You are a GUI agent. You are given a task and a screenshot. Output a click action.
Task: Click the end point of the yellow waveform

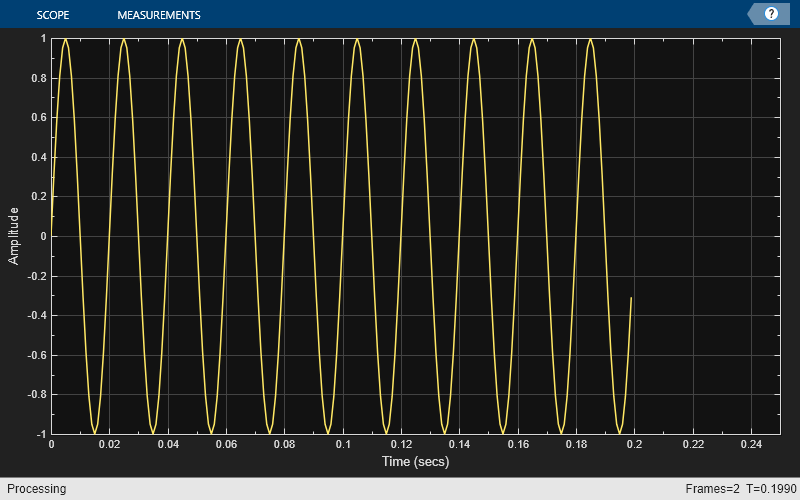(631, 298)
